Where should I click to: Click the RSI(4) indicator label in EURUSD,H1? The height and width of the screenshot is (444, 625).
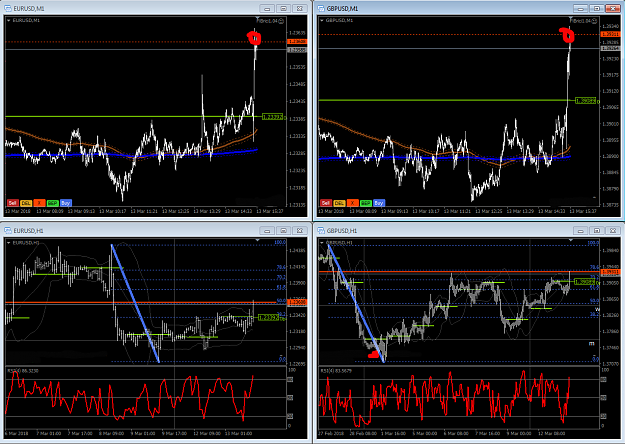[x=23, y=371]
